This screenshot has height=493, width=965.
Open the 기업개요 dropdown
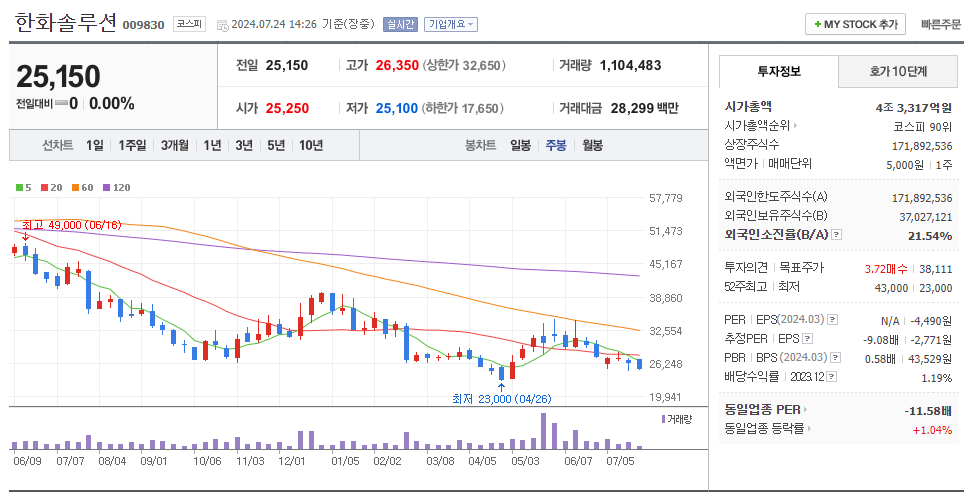click(x=451, y=25)
